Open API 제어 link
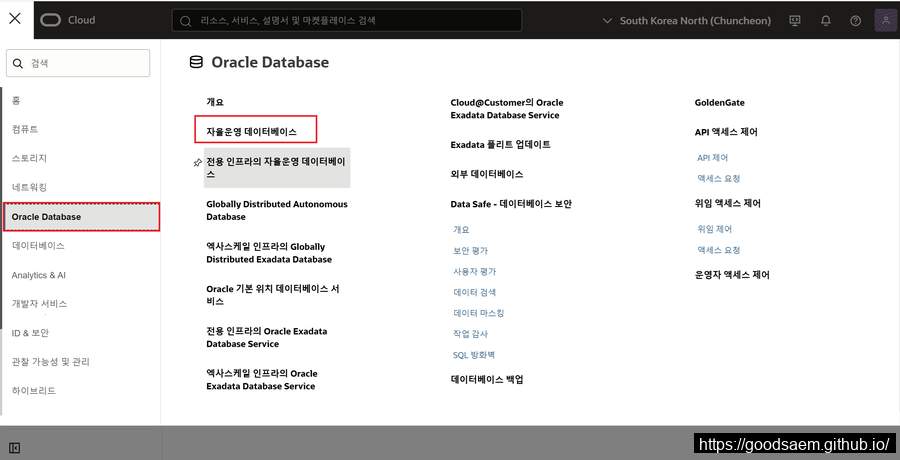Image resolution: width=900 pixels, height=460 pixels. tap(712, 157)
